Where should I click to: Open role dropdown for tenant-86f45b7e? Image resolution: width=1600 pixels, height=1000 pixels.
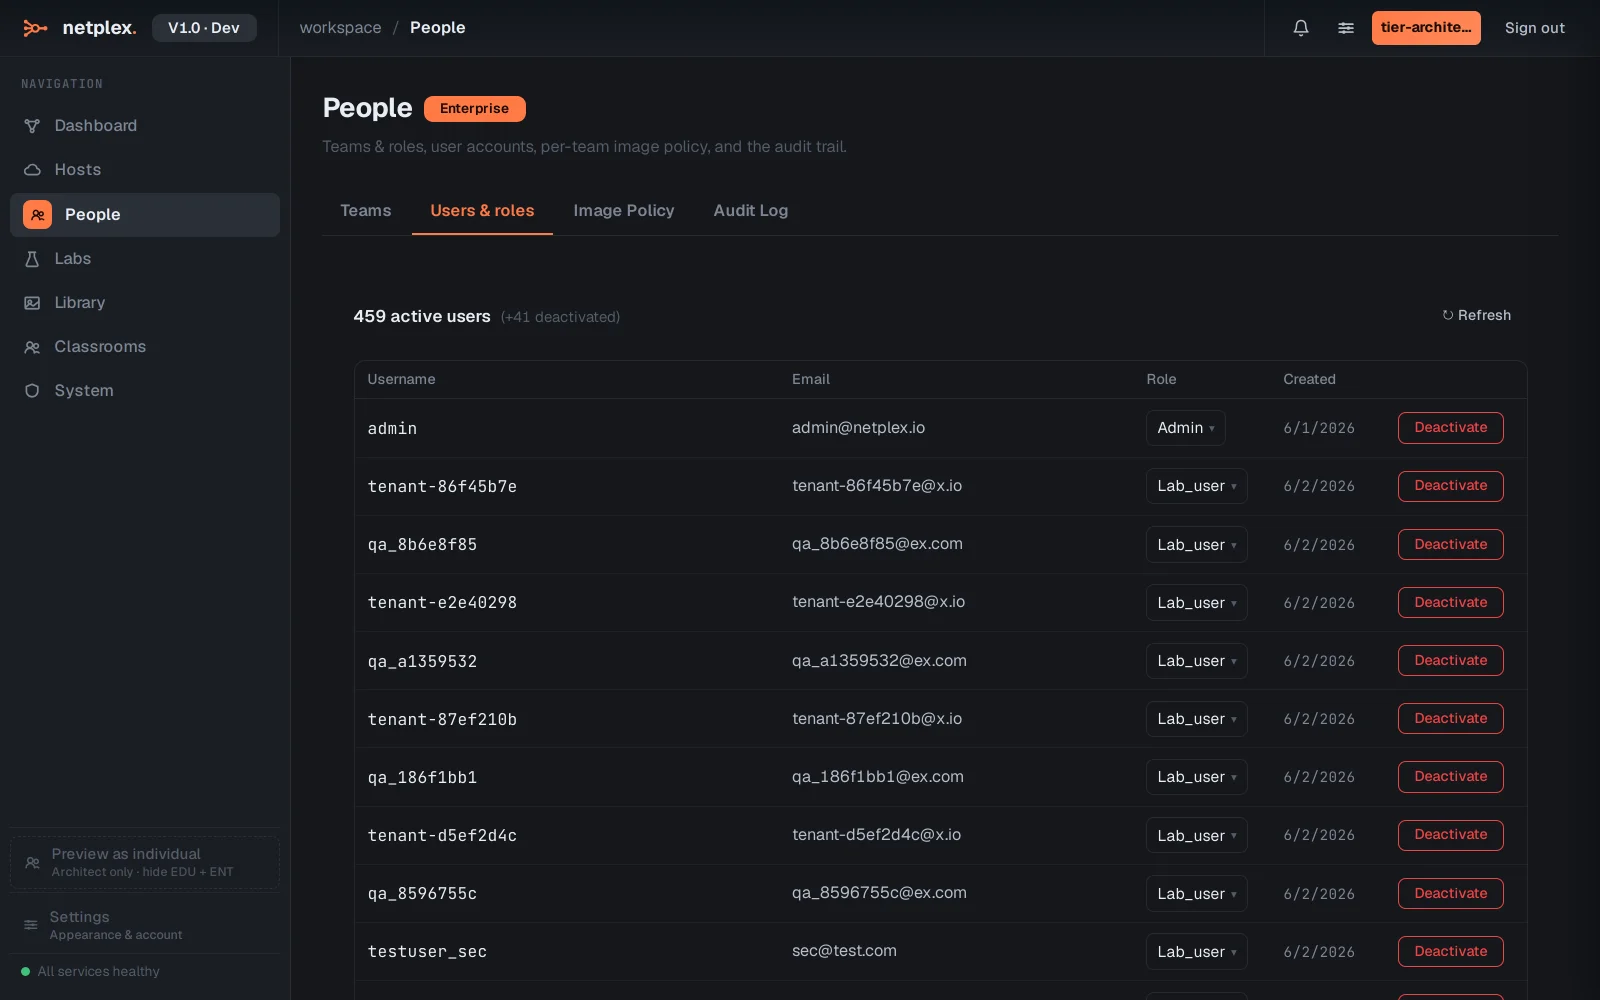tap(1196, 486)
